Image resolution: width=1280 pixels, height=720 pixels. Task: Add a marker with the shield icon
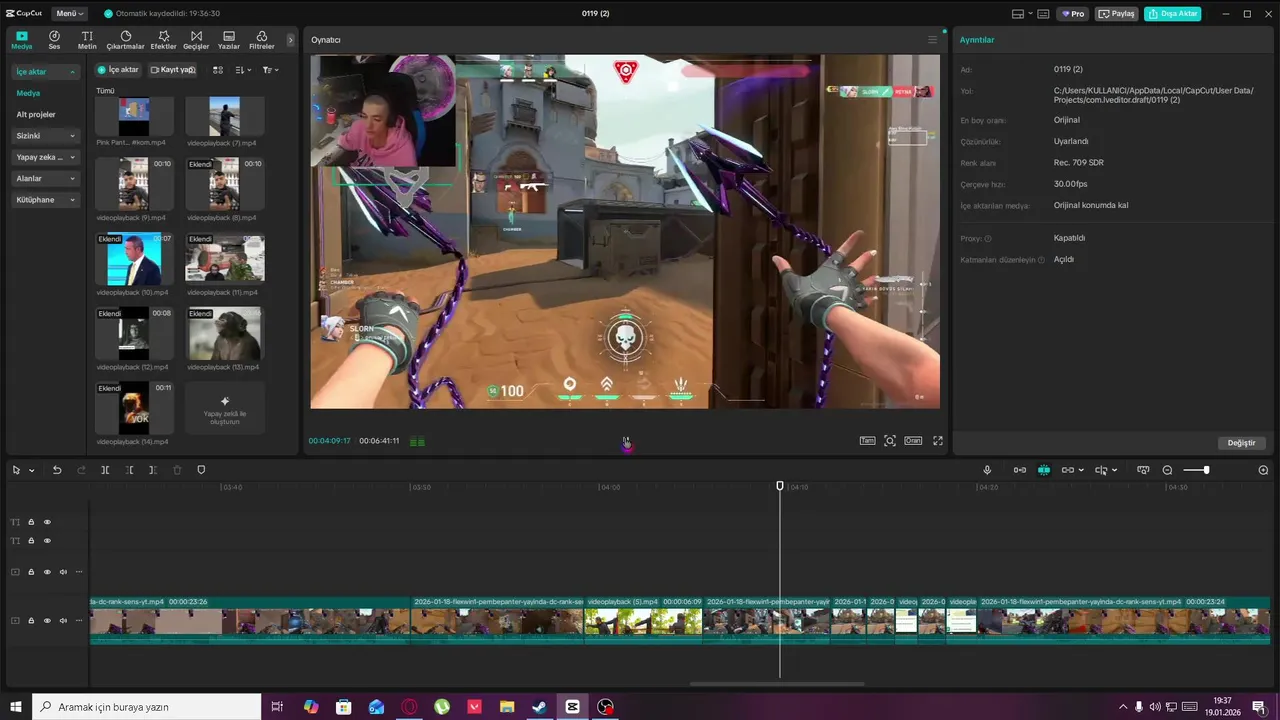201,470
